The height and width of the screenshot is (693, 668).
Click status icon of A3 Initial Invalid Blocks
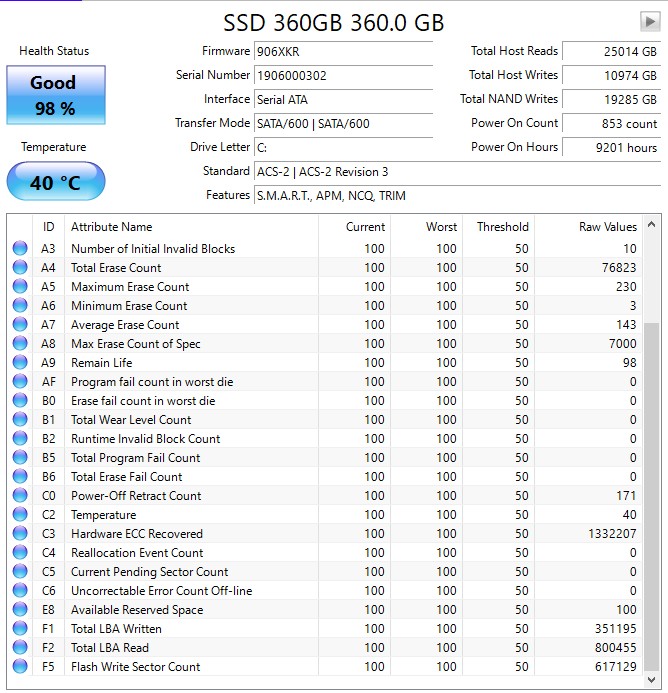(x=20, y=248)
